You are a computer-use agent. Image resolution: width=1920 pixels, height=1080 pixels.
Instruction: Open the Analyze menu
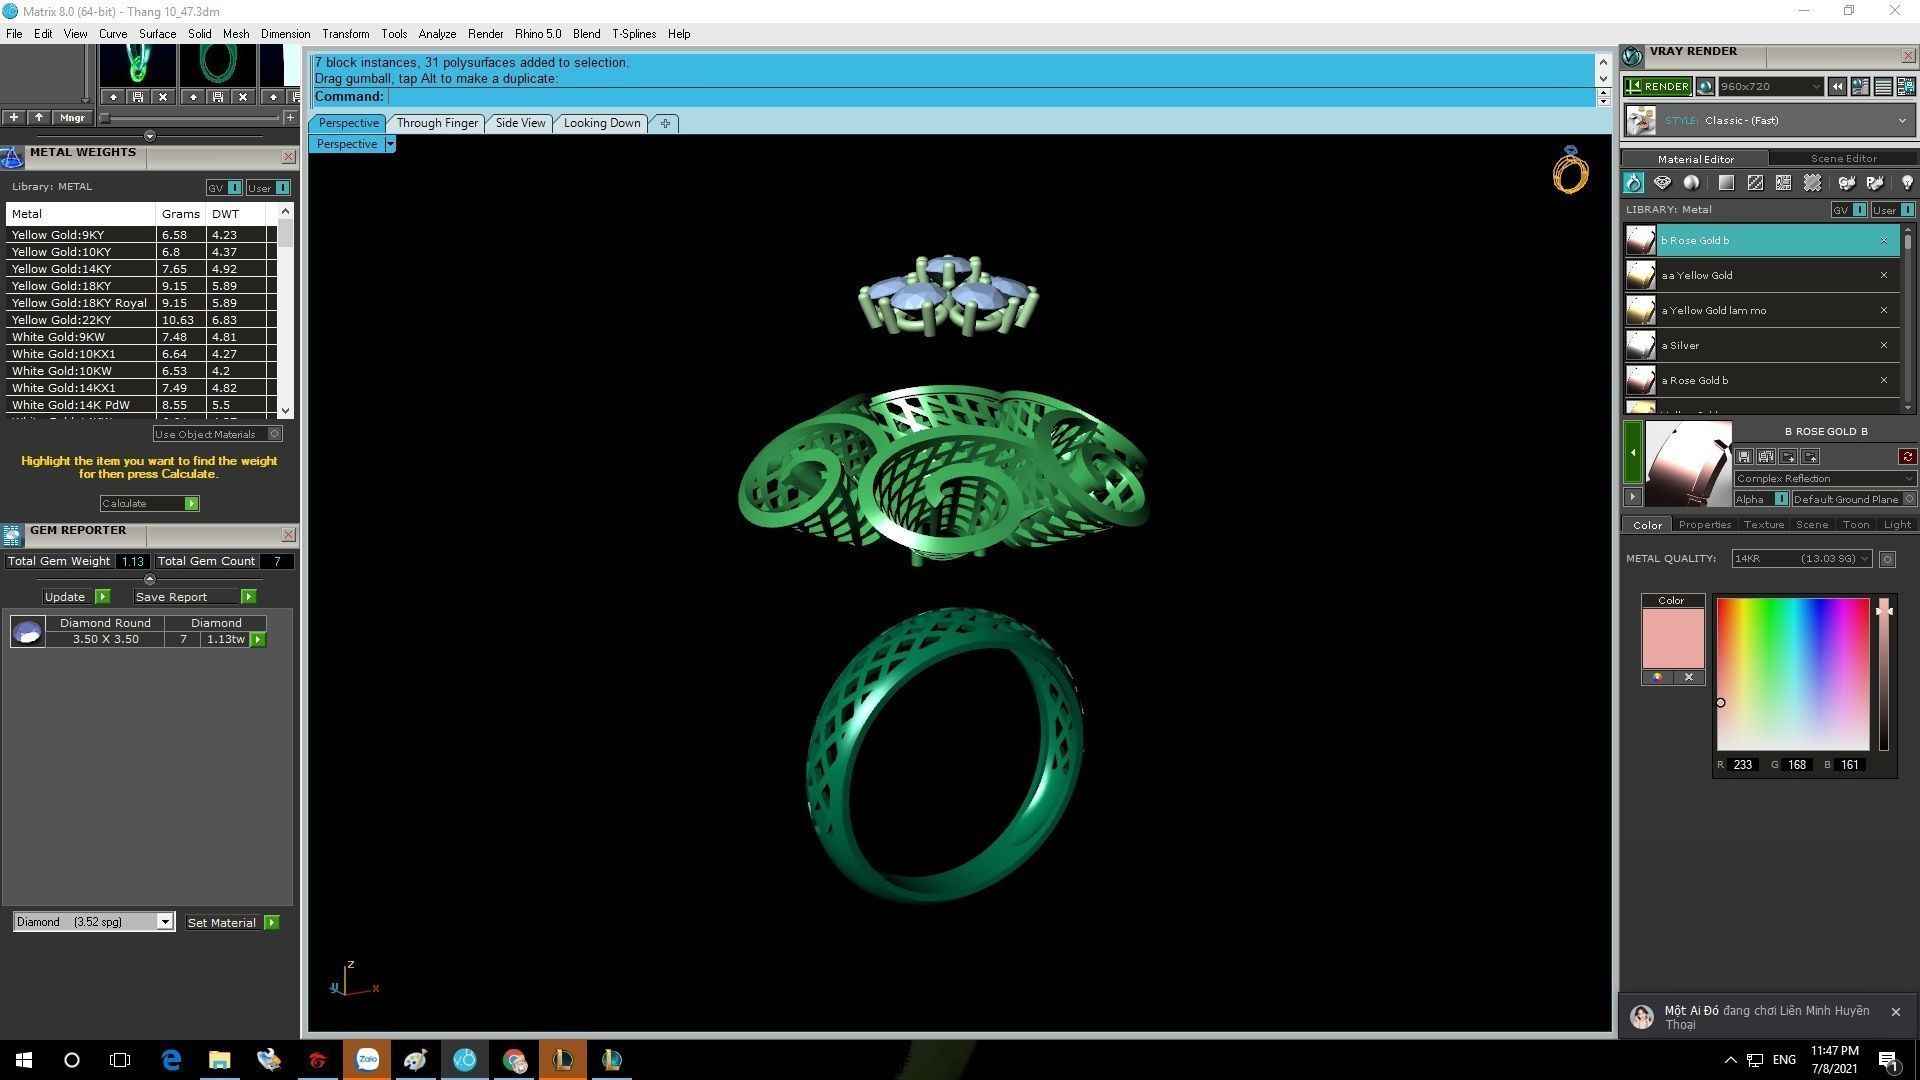click(x=437, y=34)
